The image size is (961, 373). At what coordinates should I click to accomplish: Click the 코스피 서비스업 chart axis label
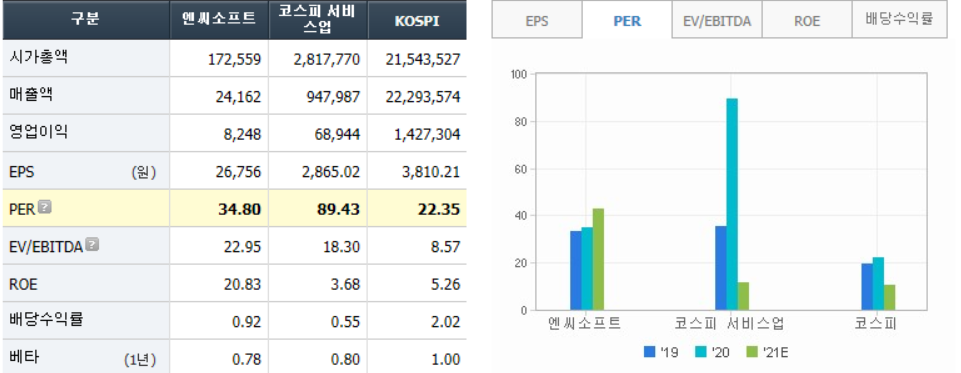tap(729, 323)
